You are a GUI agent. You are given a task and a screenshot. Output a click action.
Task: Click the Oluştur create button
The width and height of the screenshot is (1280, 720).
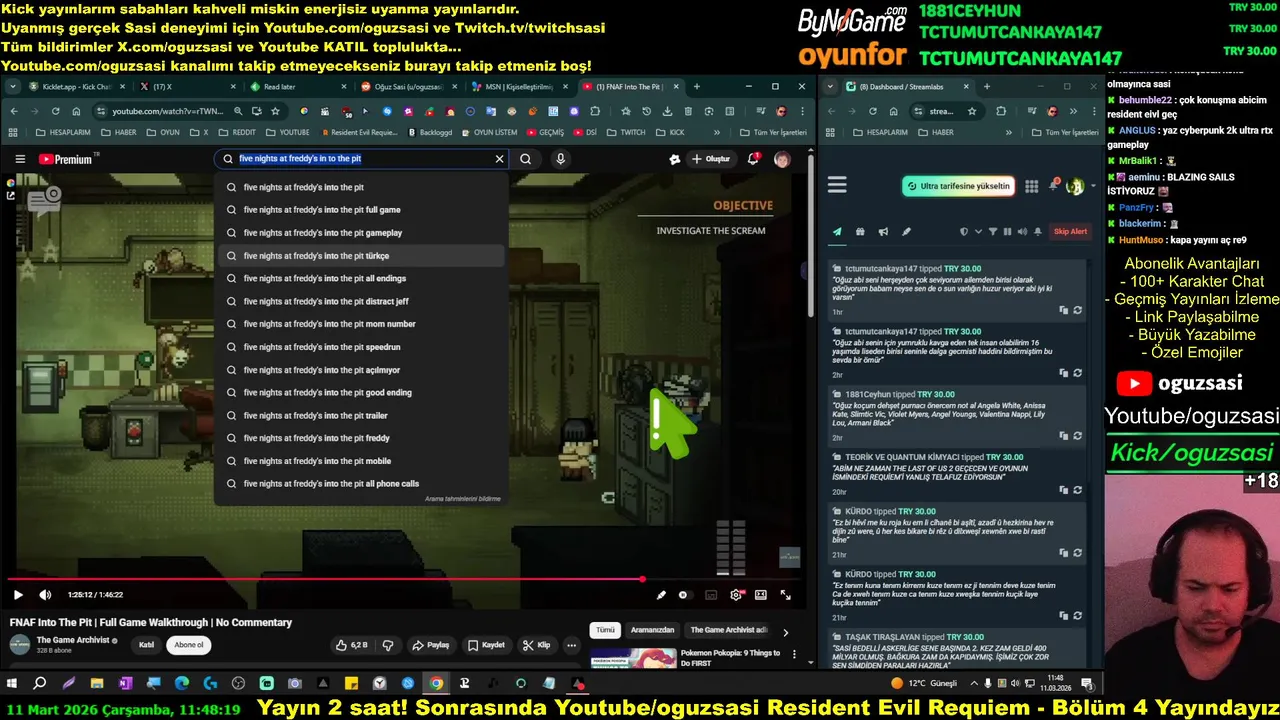pyautogui.click(x=711, y=159)
